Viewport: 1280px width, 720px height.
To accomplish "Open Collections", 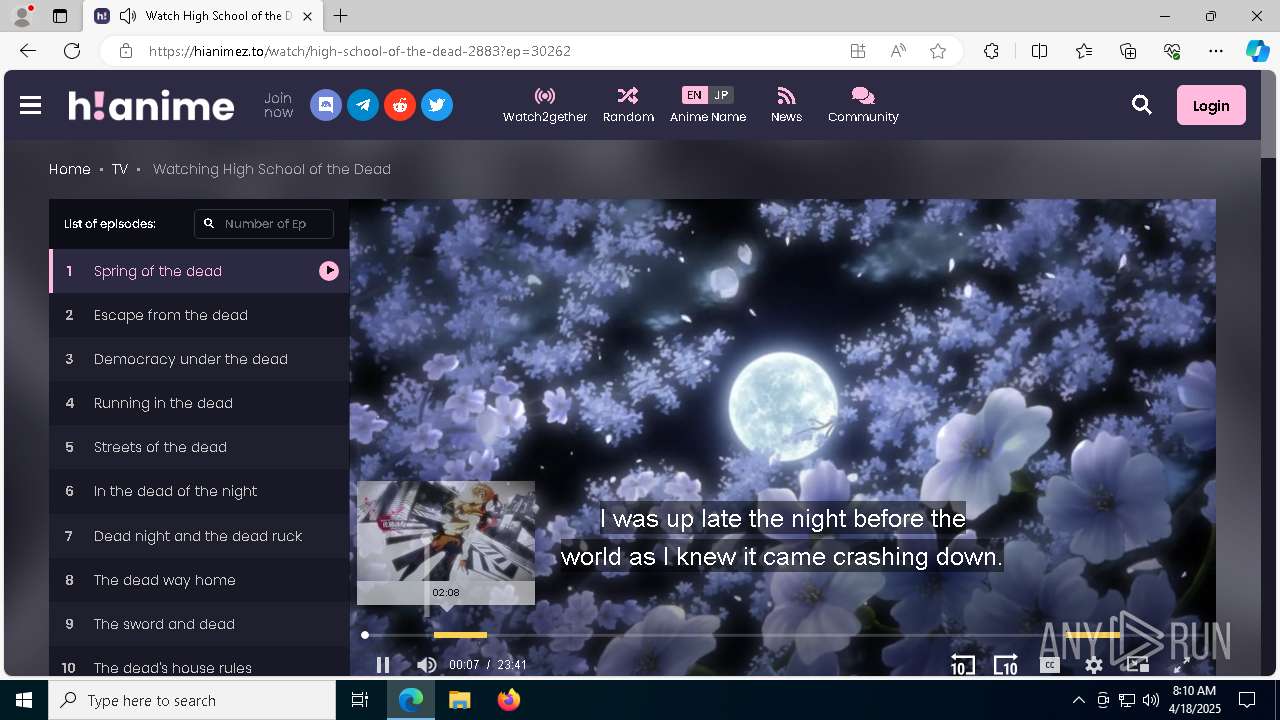I will [x=1128, y=51].
